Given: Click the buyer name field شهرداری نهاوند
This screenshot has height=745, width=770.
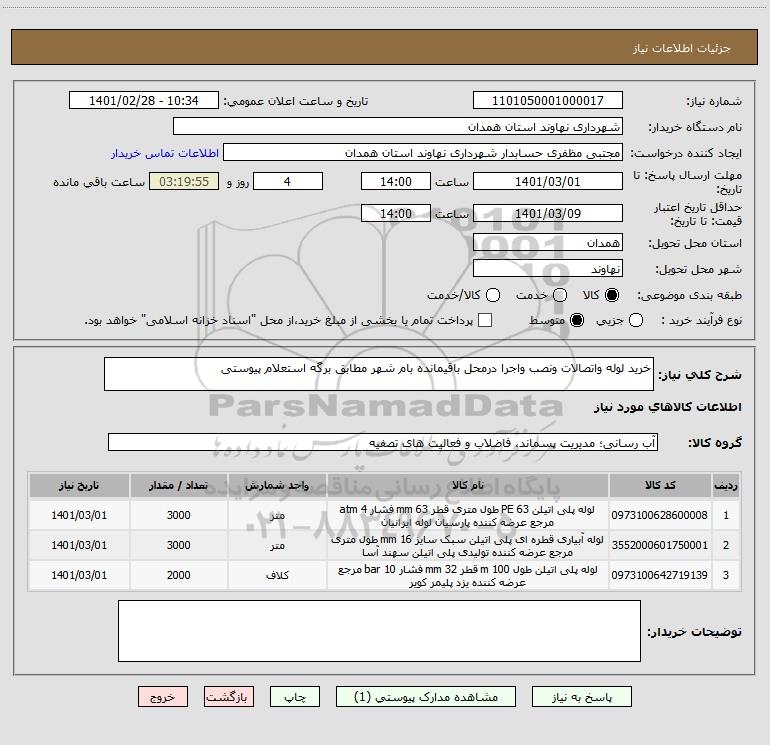Looking at the screenshot, I should click(x=398, y=127).
